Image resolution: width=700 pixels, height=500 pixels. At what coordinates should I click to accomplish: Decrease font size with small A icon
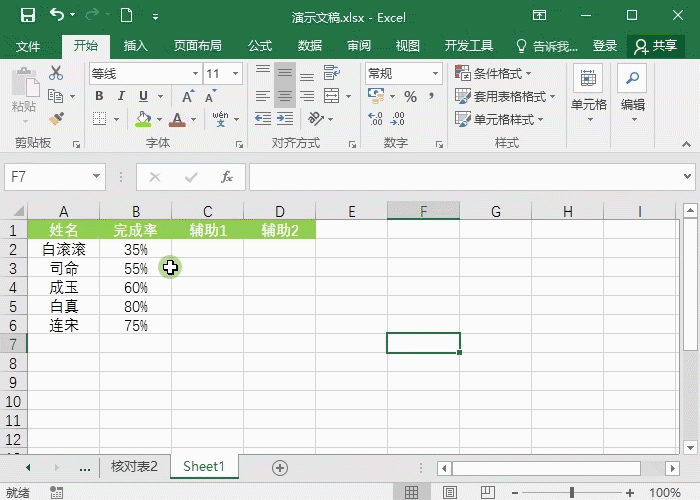[x=210, y=96]
